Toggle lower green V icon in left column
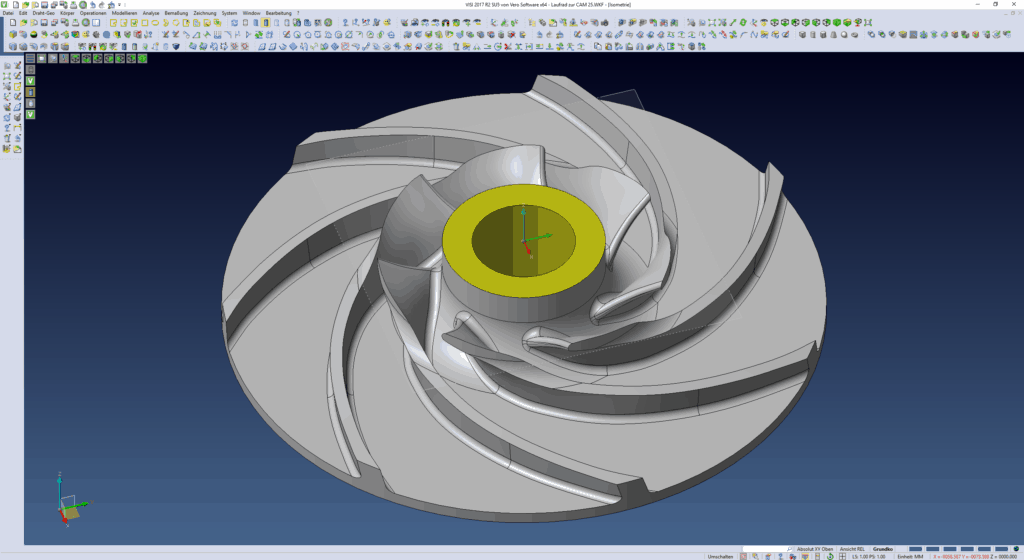 (30, 114)
